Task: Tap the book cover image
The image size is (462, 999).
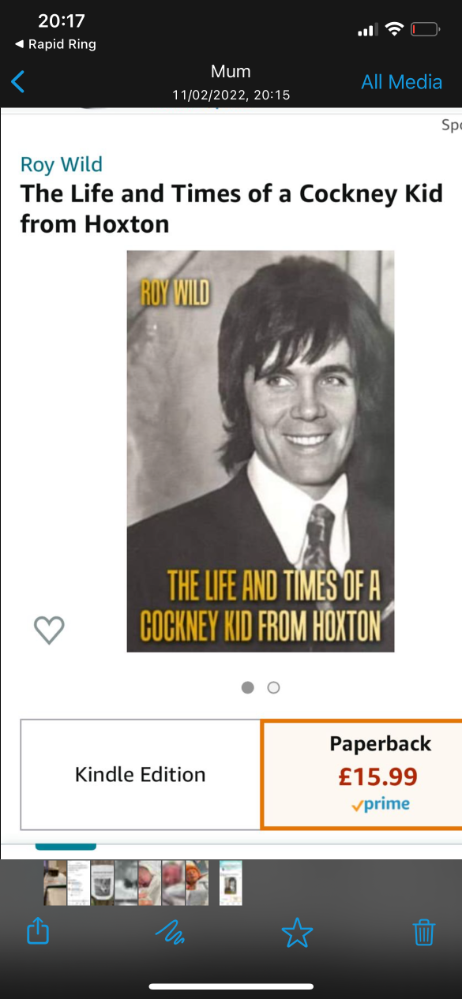Action: (x=260, y=451)
